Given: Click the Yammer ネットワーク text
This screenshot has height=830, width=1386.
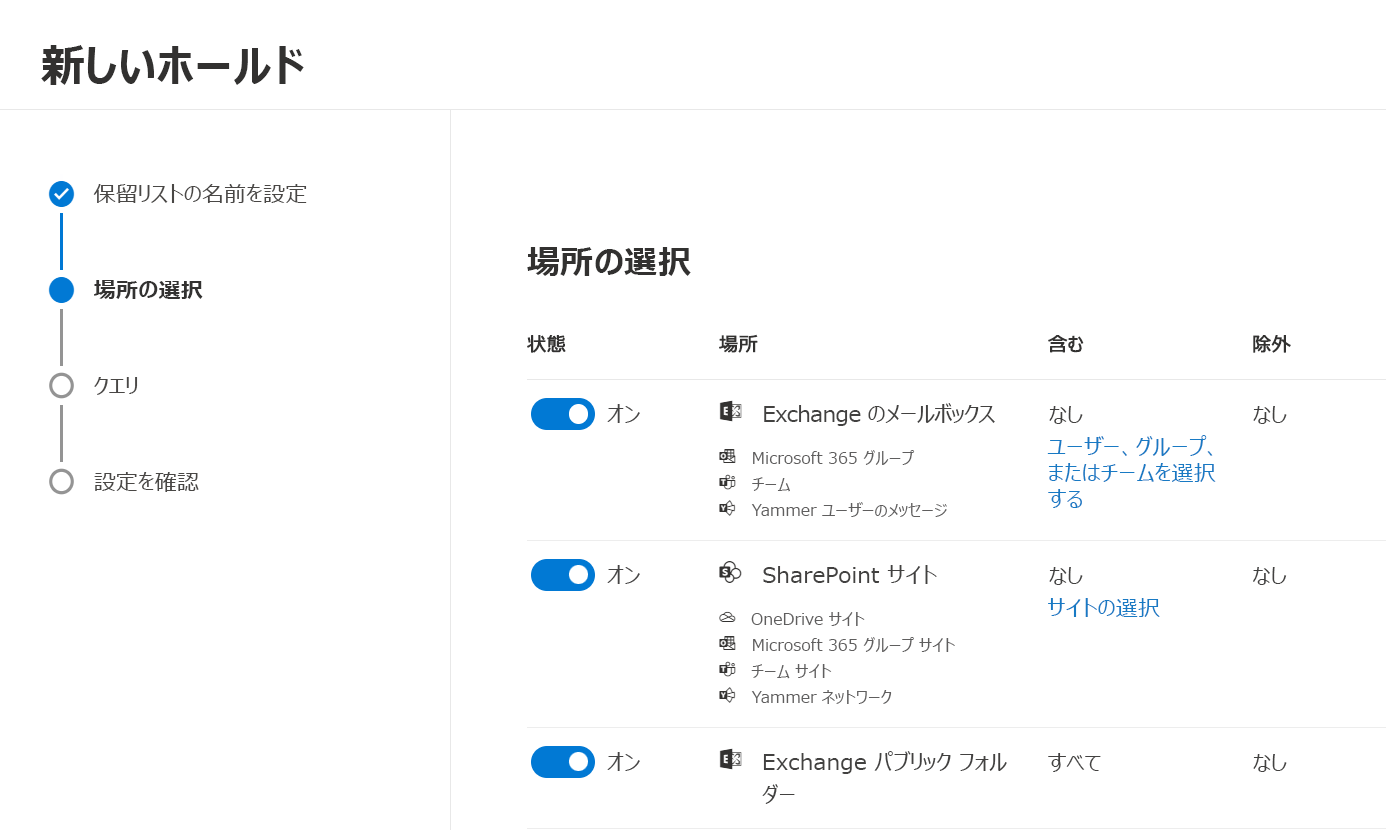Looking at the screenshot, I should point(822,697).
